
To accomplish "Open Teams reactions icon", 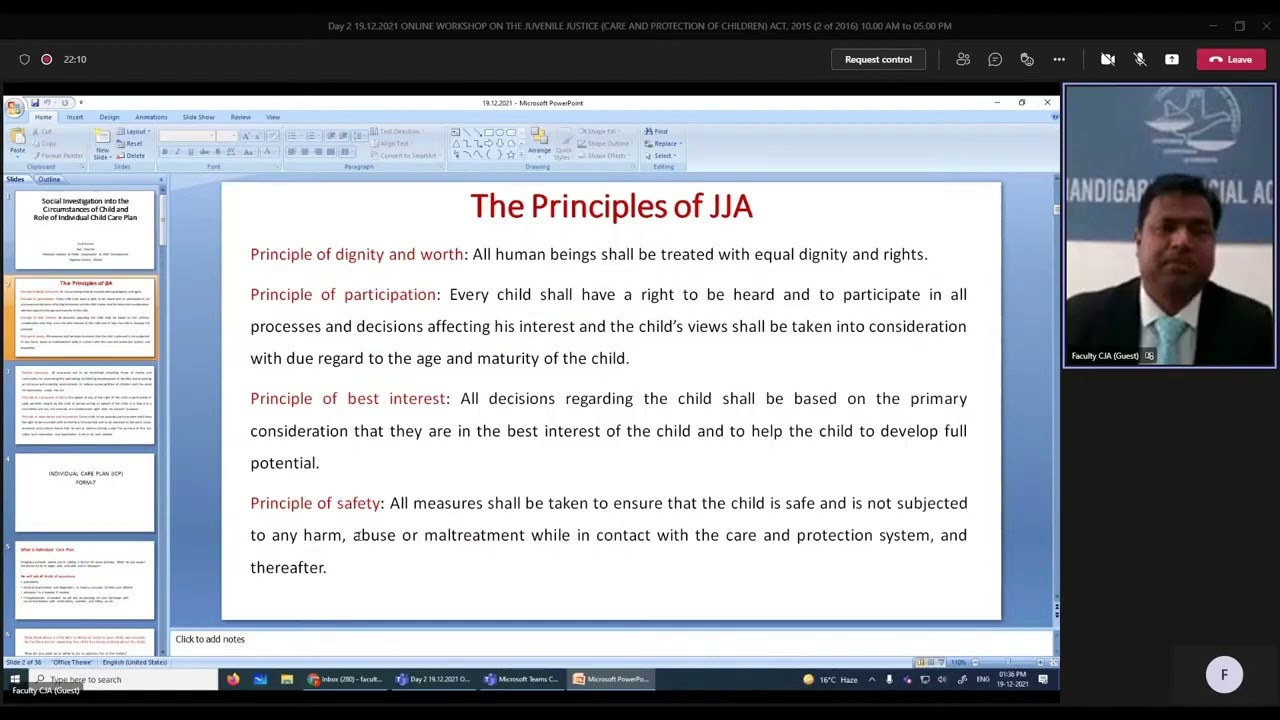I will coord(1027,59).
